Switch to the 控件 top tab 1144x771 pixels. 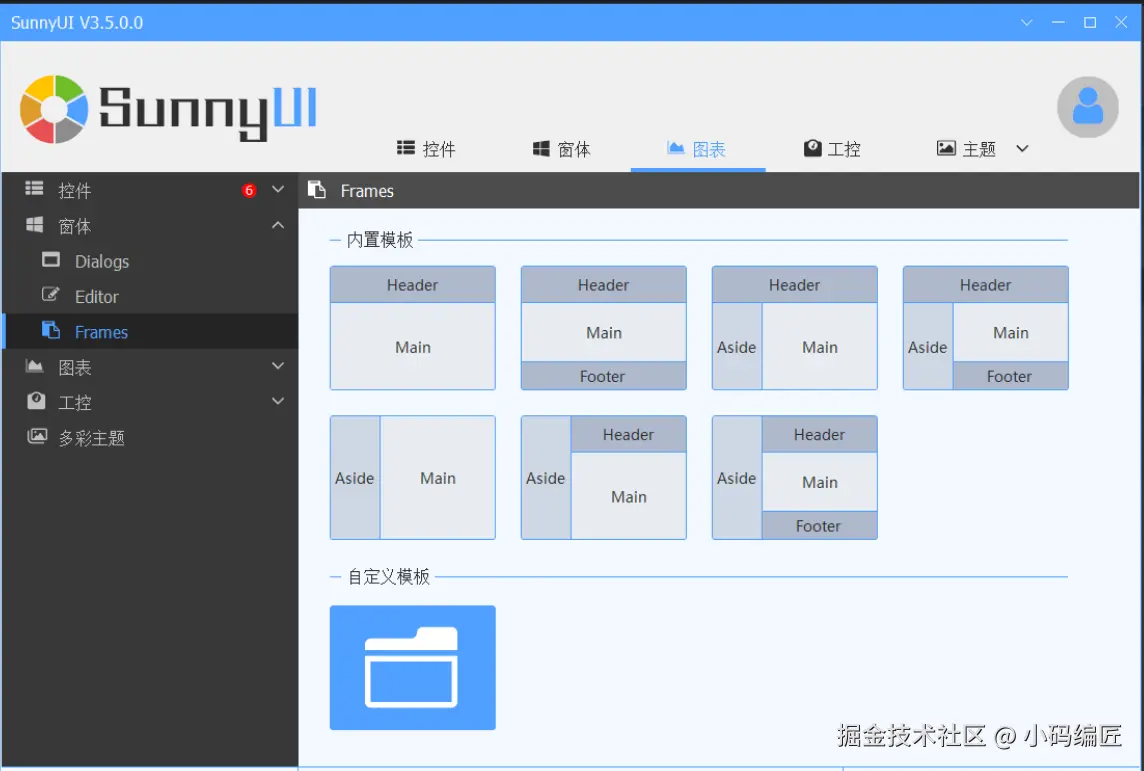point(428,150)
